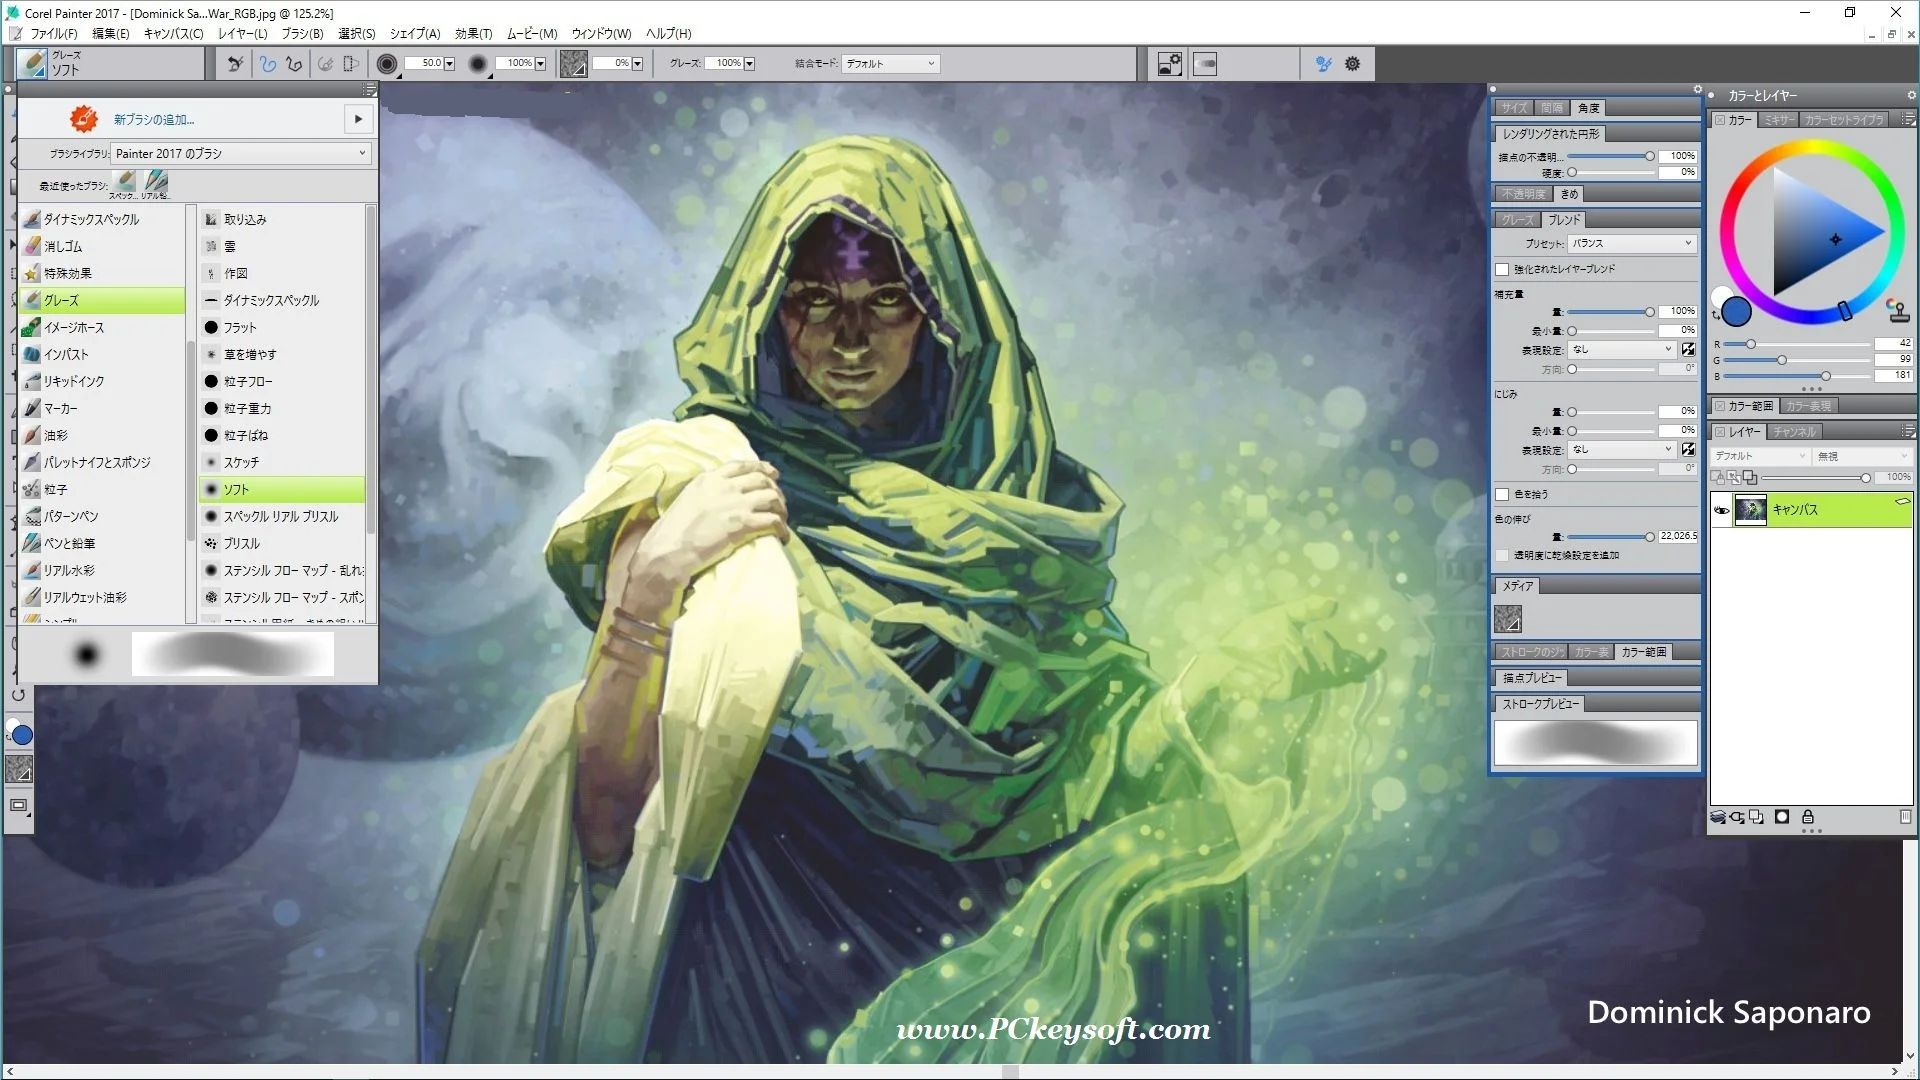
Task: Open the ブラシライブラリ Painter 2017 dropdown
Action: pyautogui.click(x=240, y=153)
